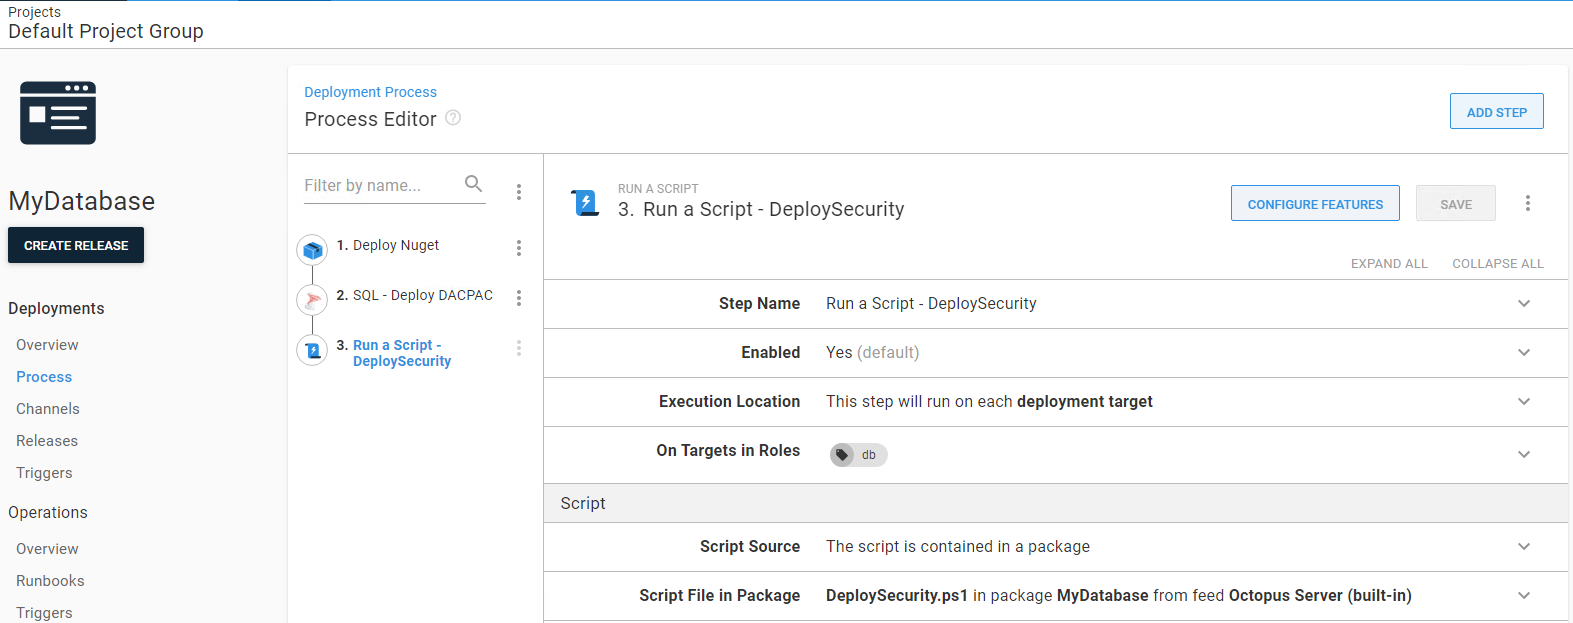Click the Step Name value text
This screenshot has height=623, width=1573.
(931, 304)
